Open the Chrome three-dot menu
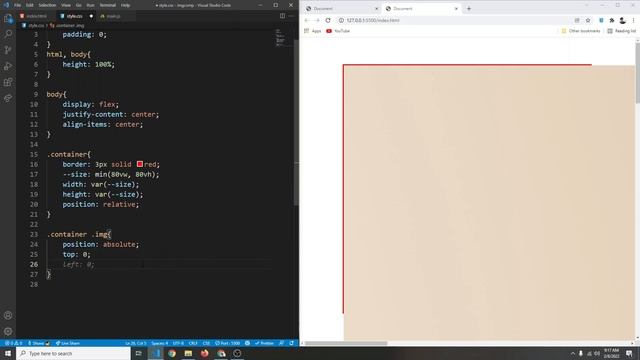The width and height of the screenshot is (640, 360). pos(633,20)
